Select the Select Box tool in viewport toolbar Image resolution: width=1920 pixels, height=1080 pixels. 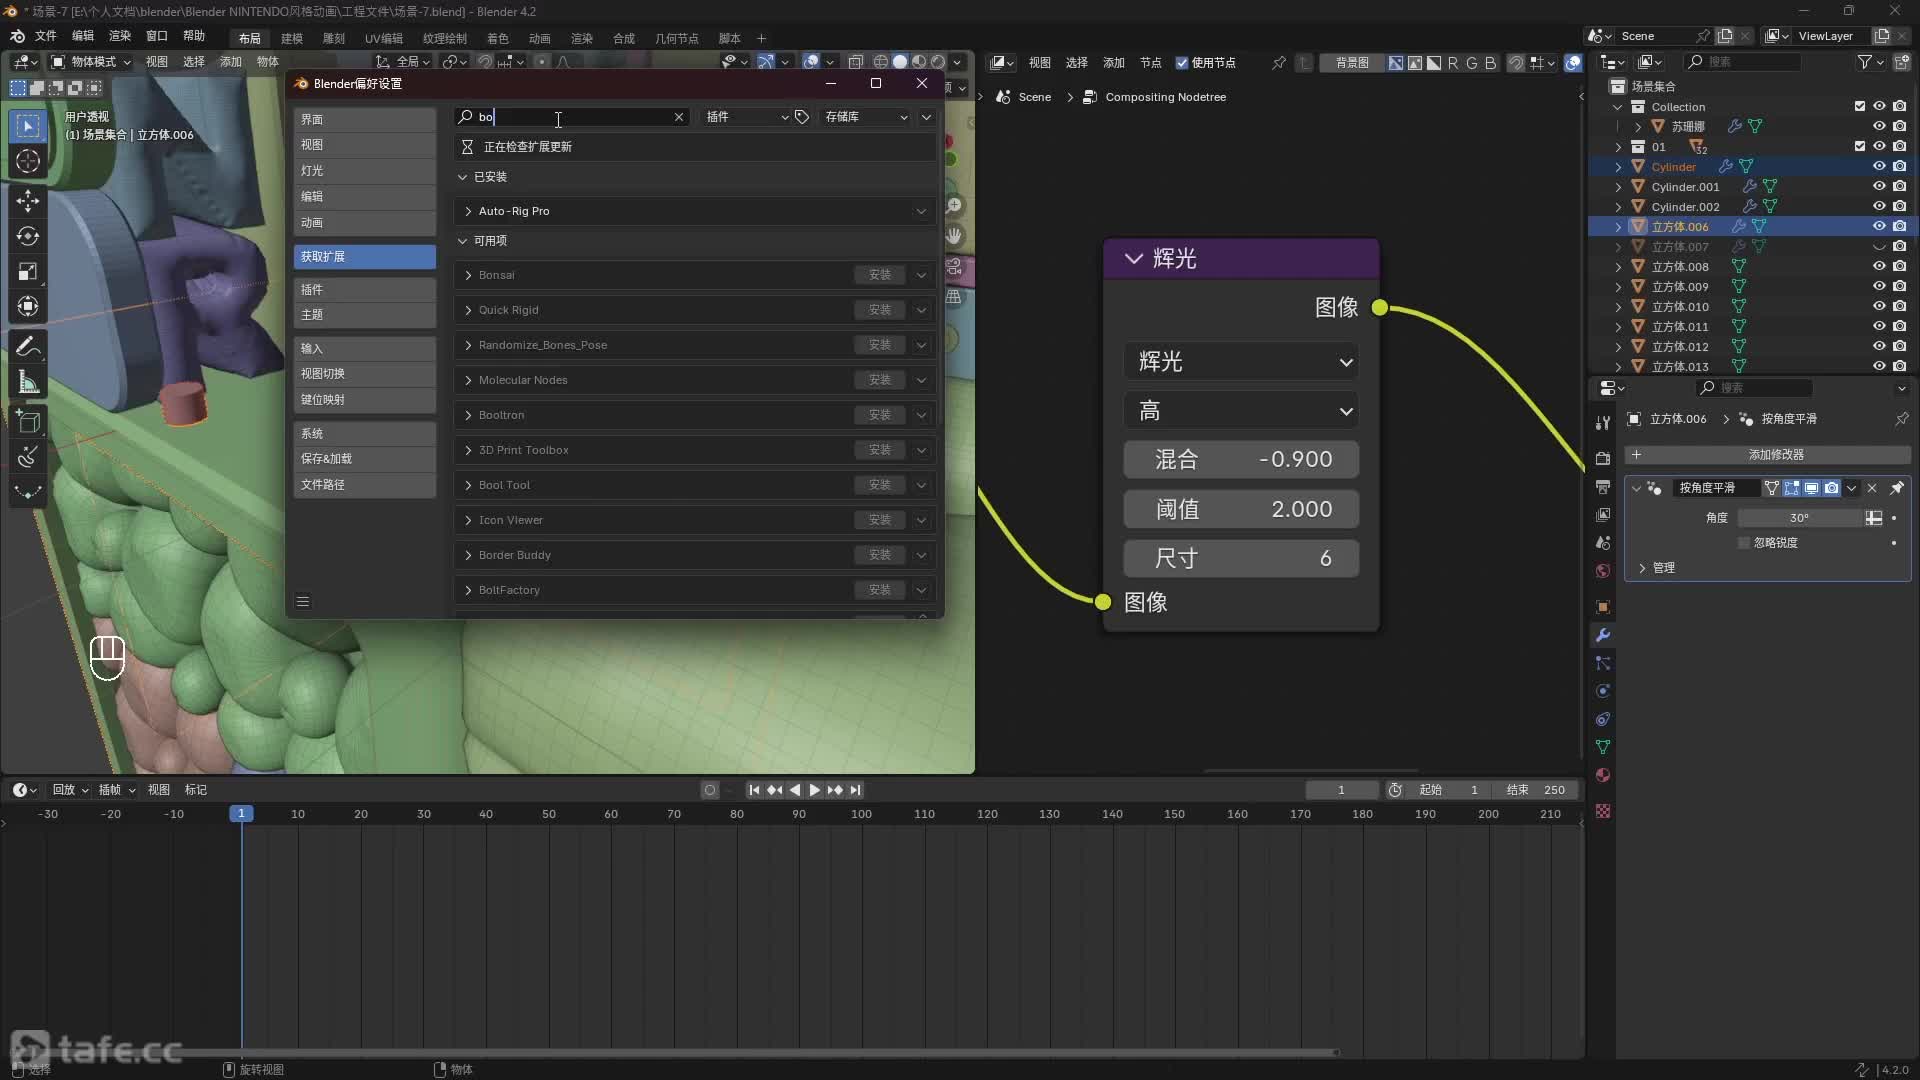[x=28, y=126]
